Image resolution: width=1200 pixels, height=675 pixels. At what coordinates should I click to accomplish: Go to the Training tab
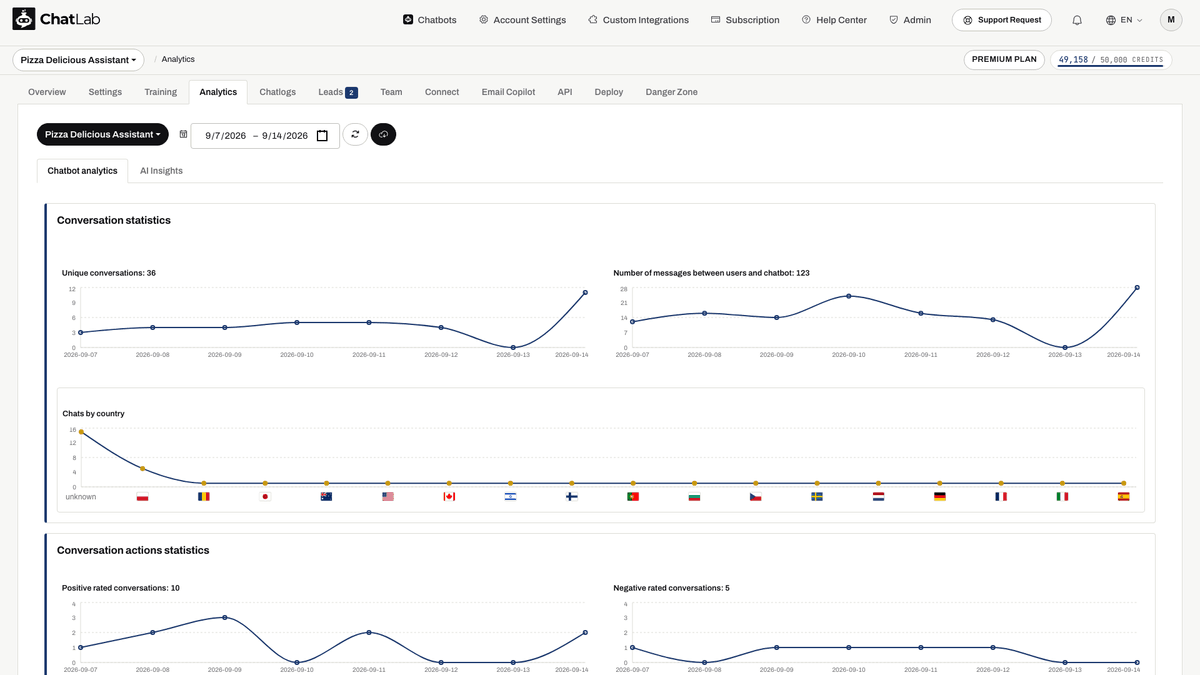160,92
